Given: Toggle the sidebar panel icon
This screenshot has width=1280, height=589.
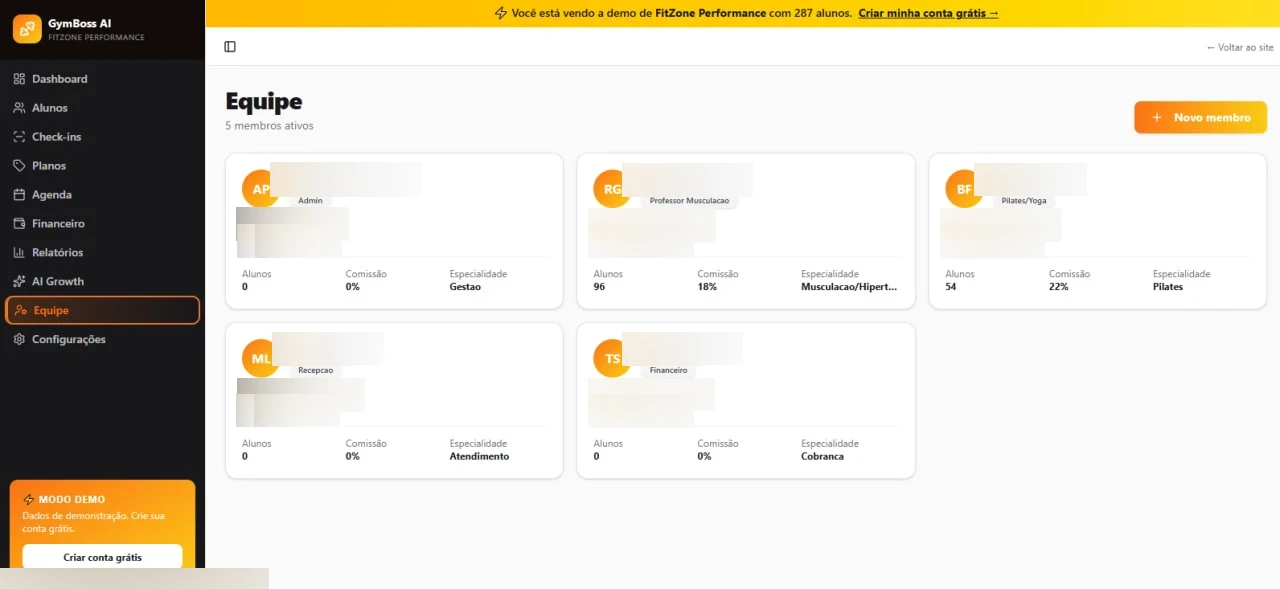Looking at the screenshot, I should tap(230, 47).
